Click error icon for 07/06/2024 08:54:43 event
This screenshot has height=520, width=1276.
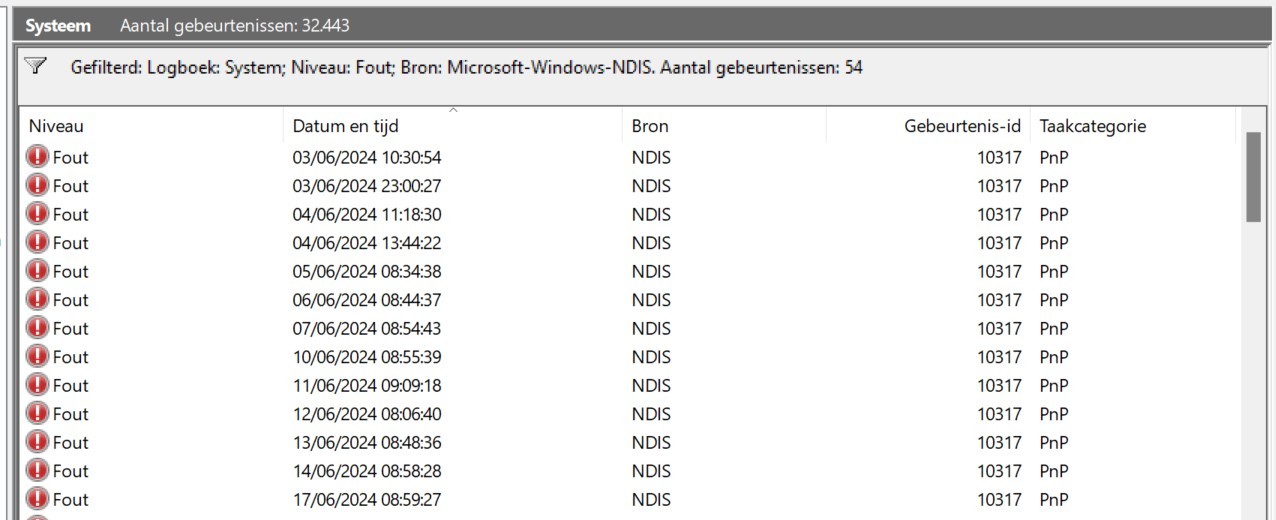(x=38, y=327)
